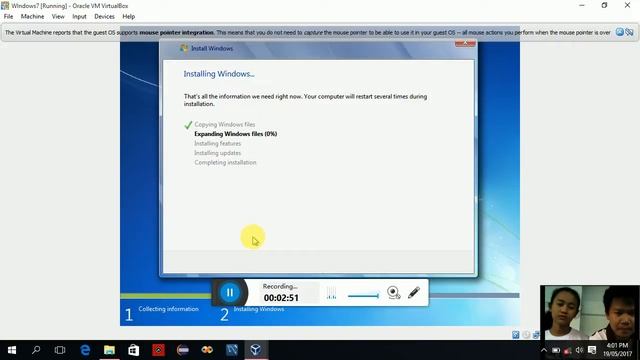Screen dimensions: 640x360
Task: Dismiss the mouse integration notification
Action: (620, 32)
